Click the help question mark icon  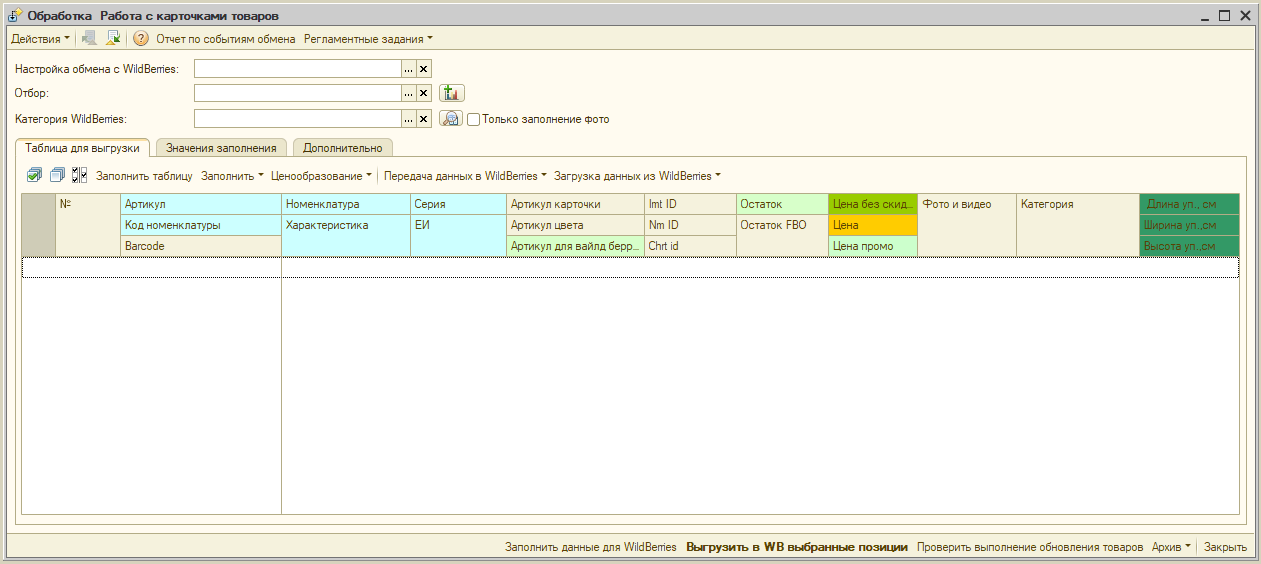tap(141, 39)
